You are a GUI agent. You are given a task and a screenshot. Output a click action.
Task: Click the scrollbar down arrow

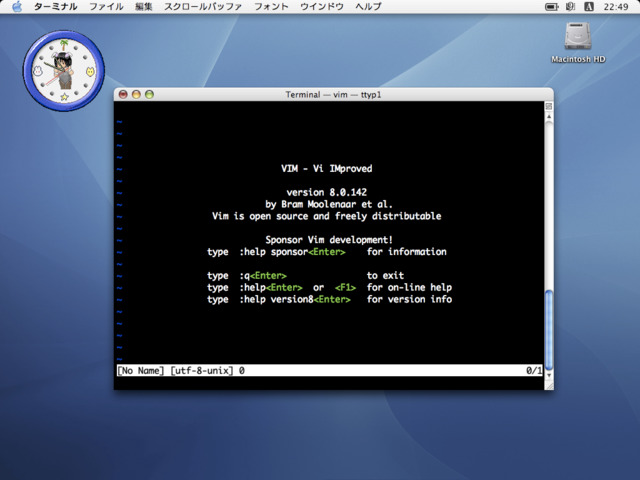(x=549, y=375)
